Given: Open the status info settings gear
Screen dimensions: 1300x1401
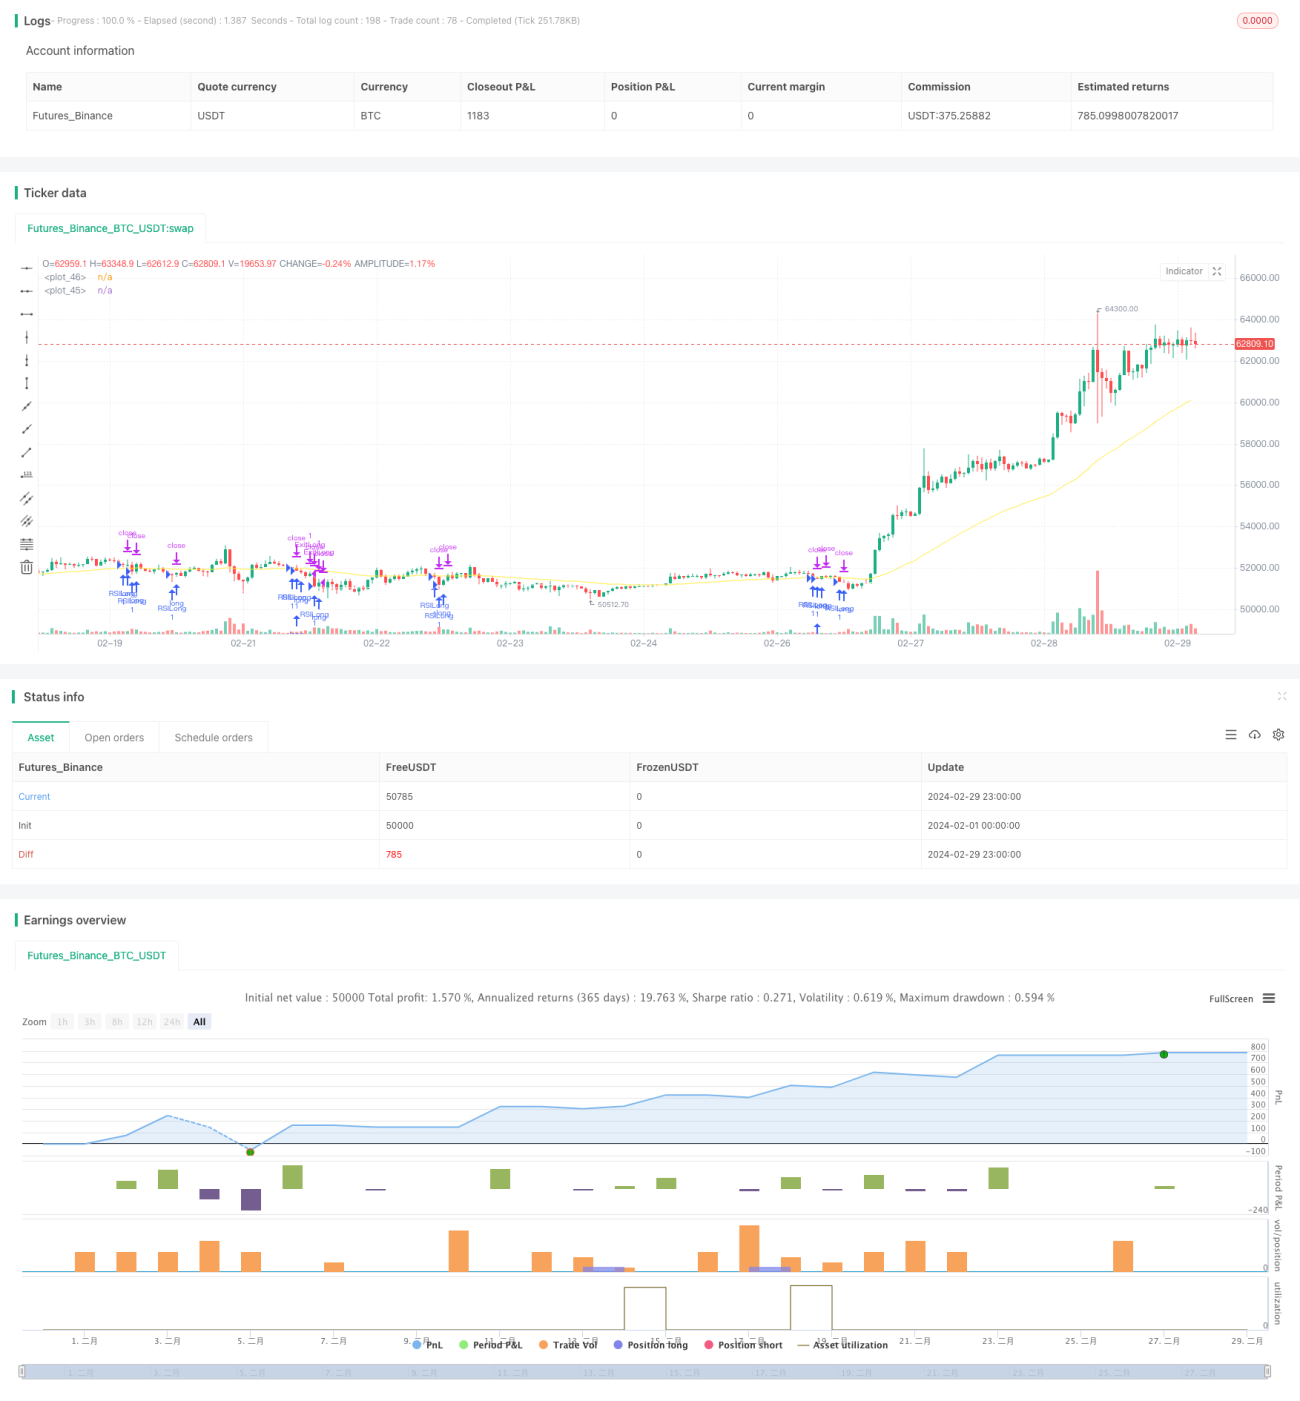Looking at the screenshot, I should (x=1278, y=734).
